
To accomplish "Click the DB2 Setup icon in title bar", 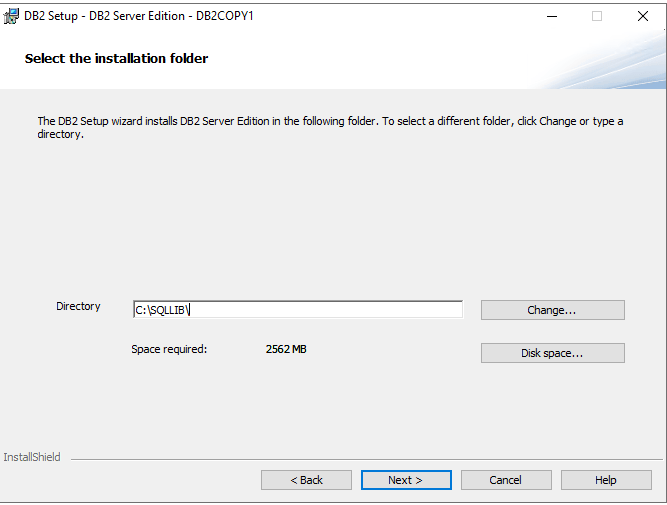I will pyautogui.click(x=12, y=16).
